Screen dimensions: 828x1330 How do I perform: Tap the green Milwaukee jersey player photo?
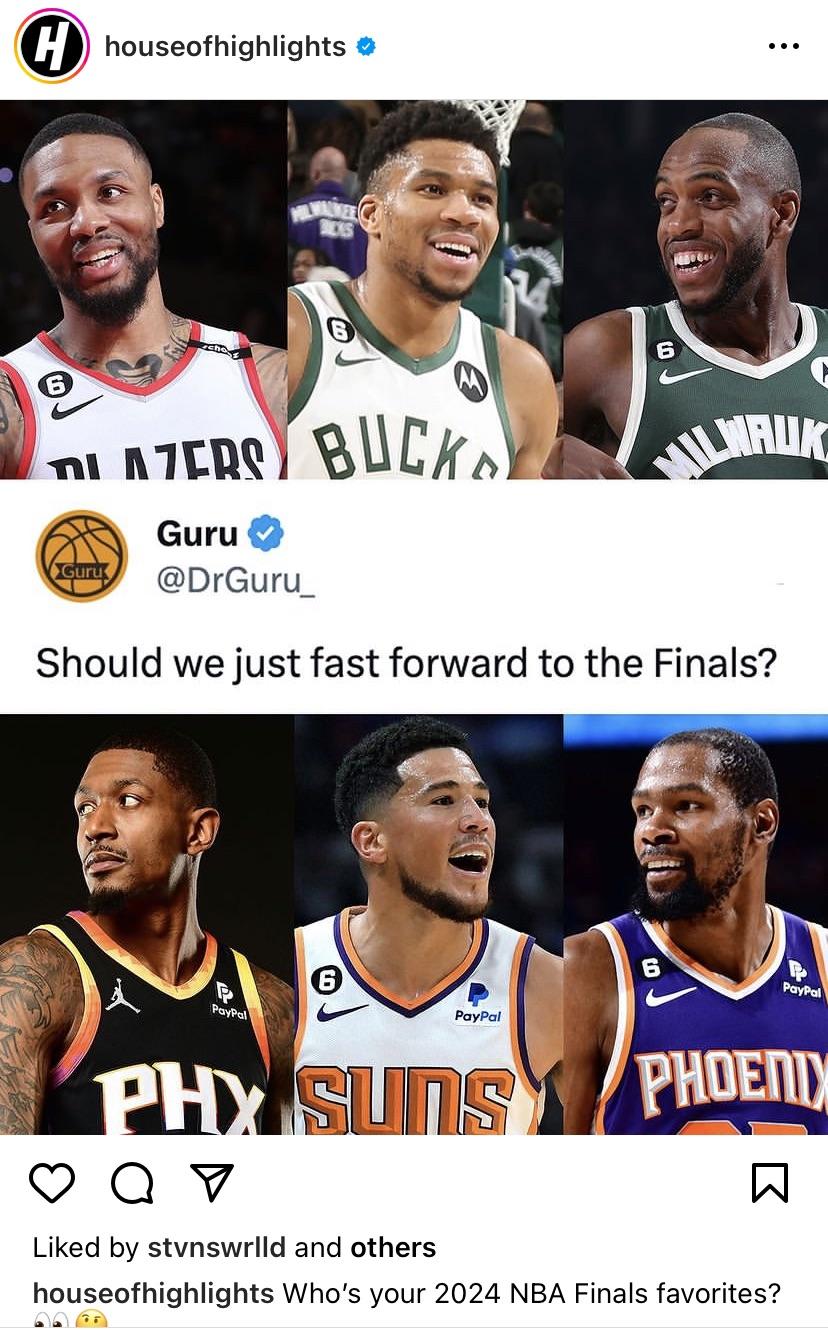[x=696, y=290]
